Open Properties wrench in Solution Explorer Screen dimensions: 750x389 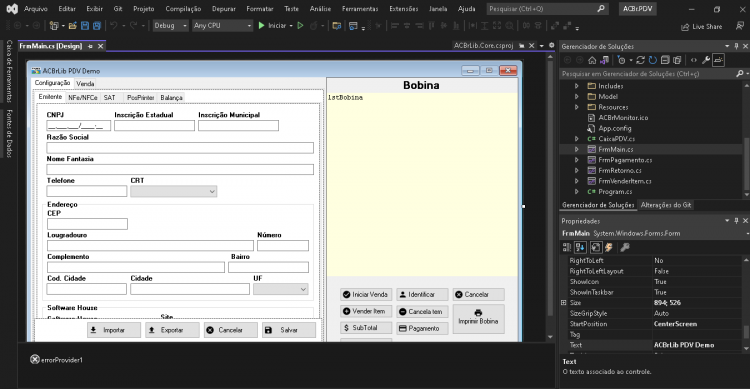(706, 60)
